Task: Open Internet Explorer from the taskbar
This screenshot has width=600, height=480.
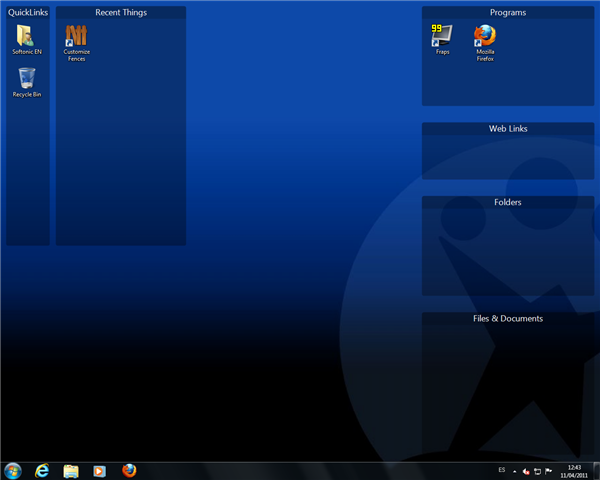Action: pos(42,470)
